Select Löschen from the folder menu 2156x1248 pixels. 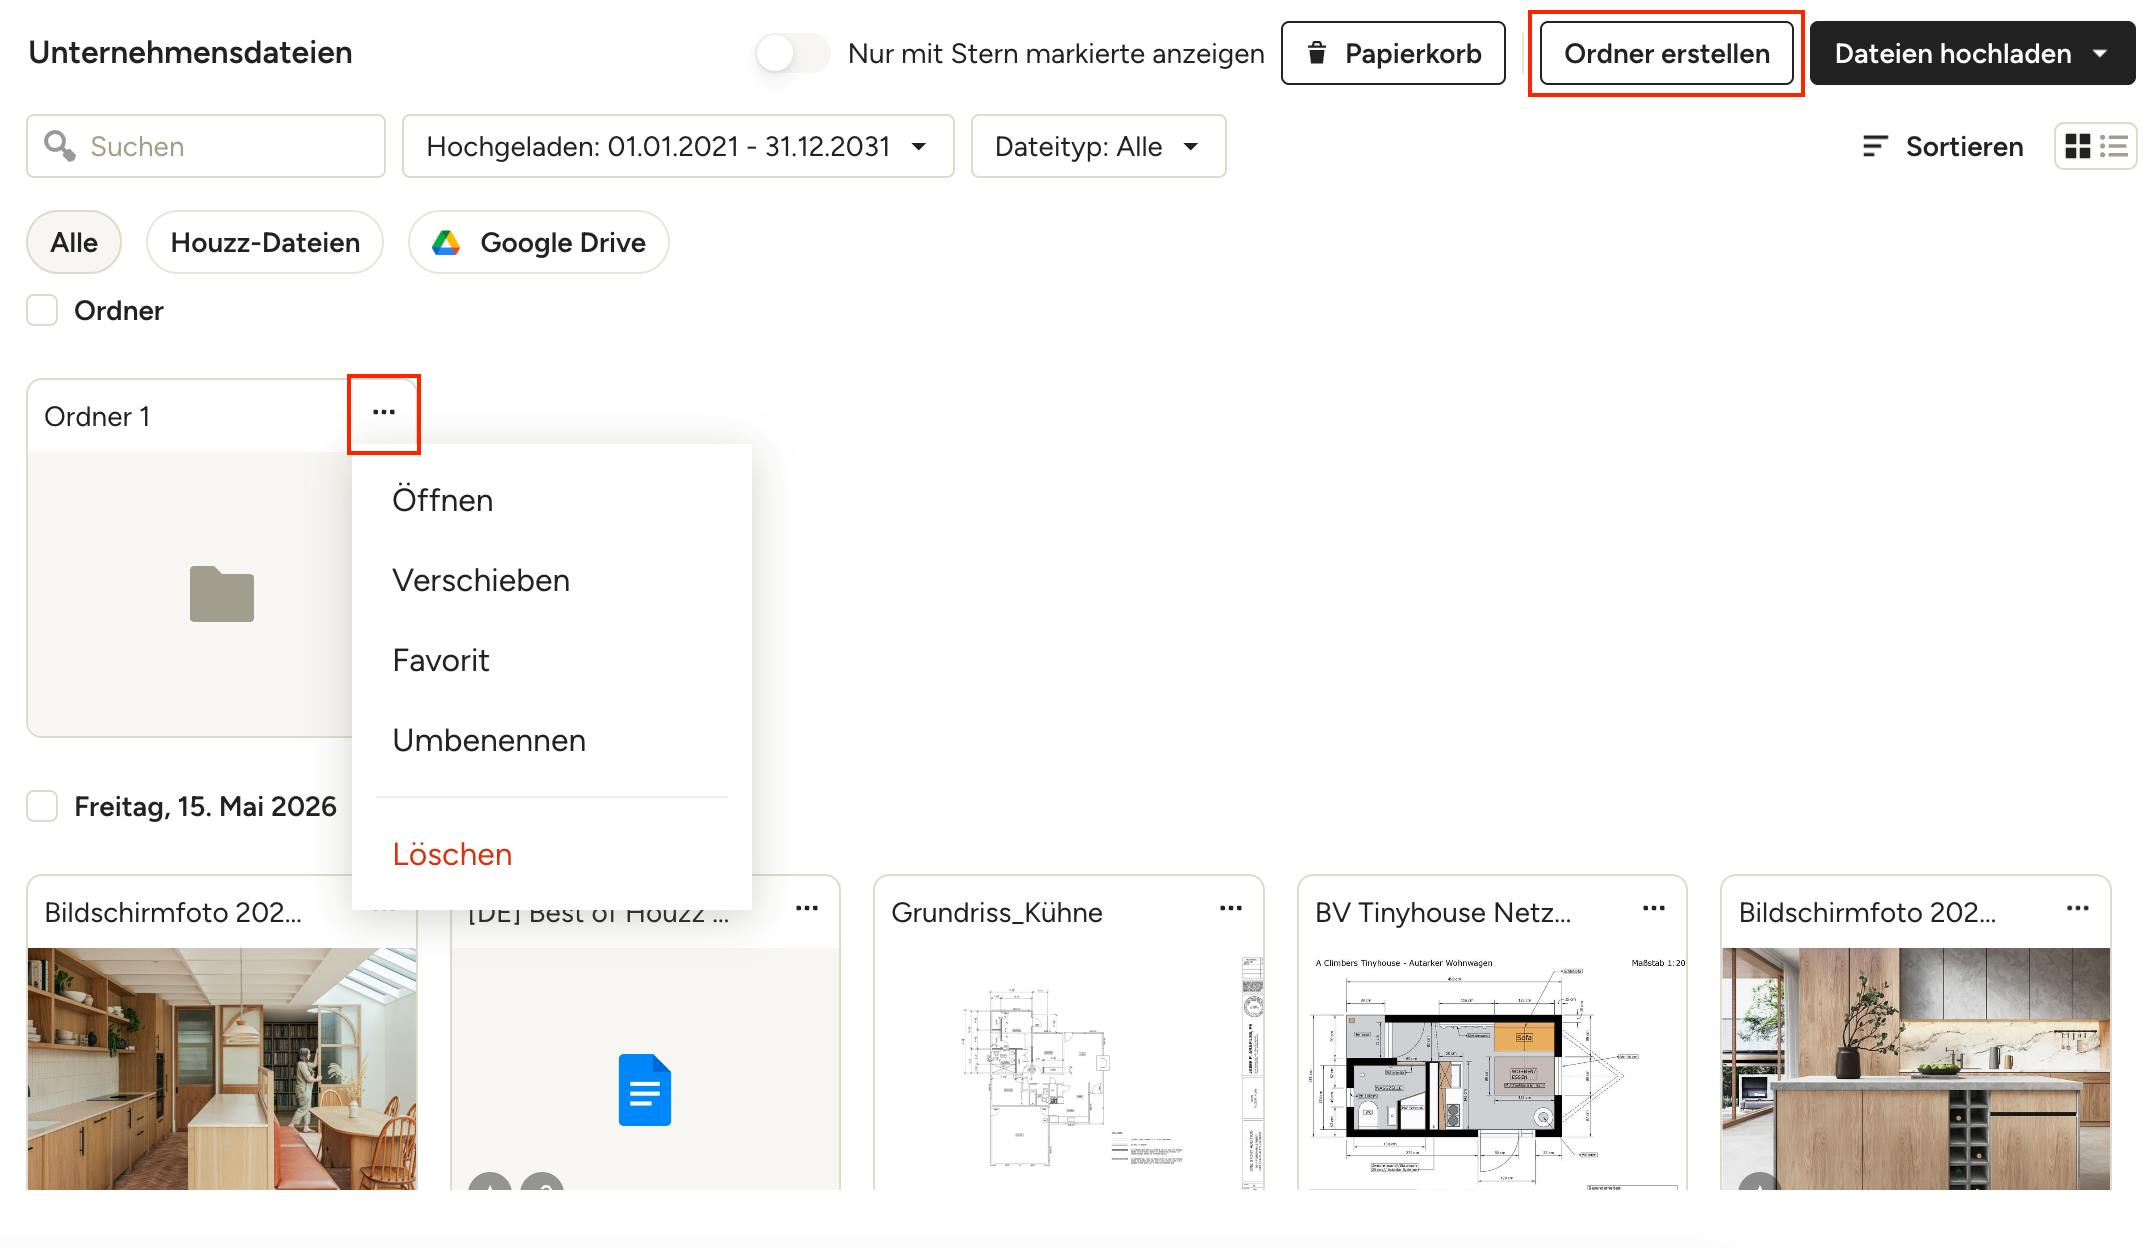tap(452, 854)
